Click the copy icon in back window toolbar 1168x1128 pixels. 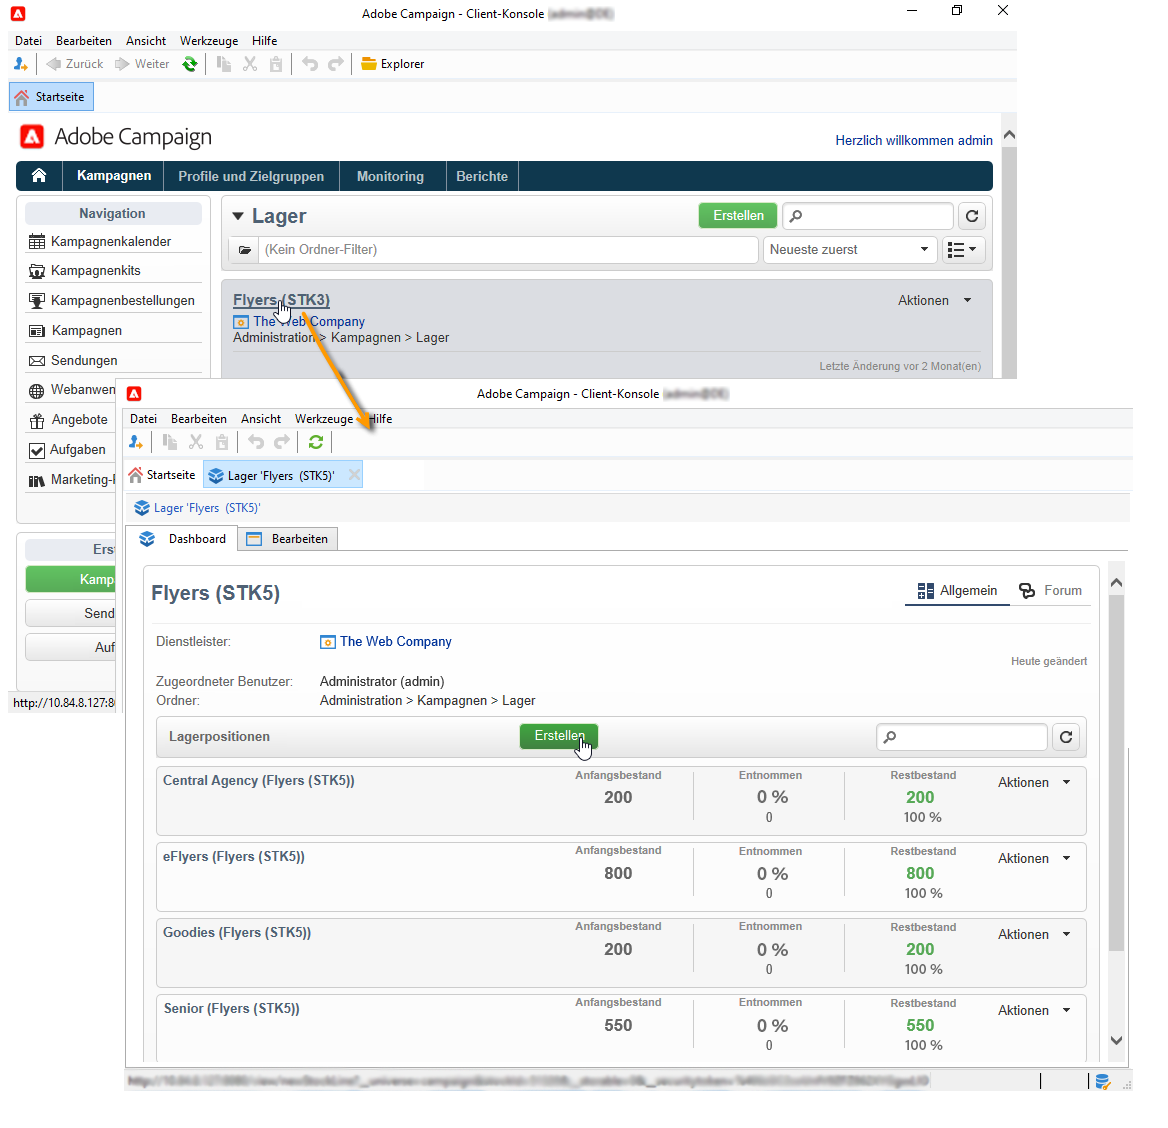coord(223,64)
